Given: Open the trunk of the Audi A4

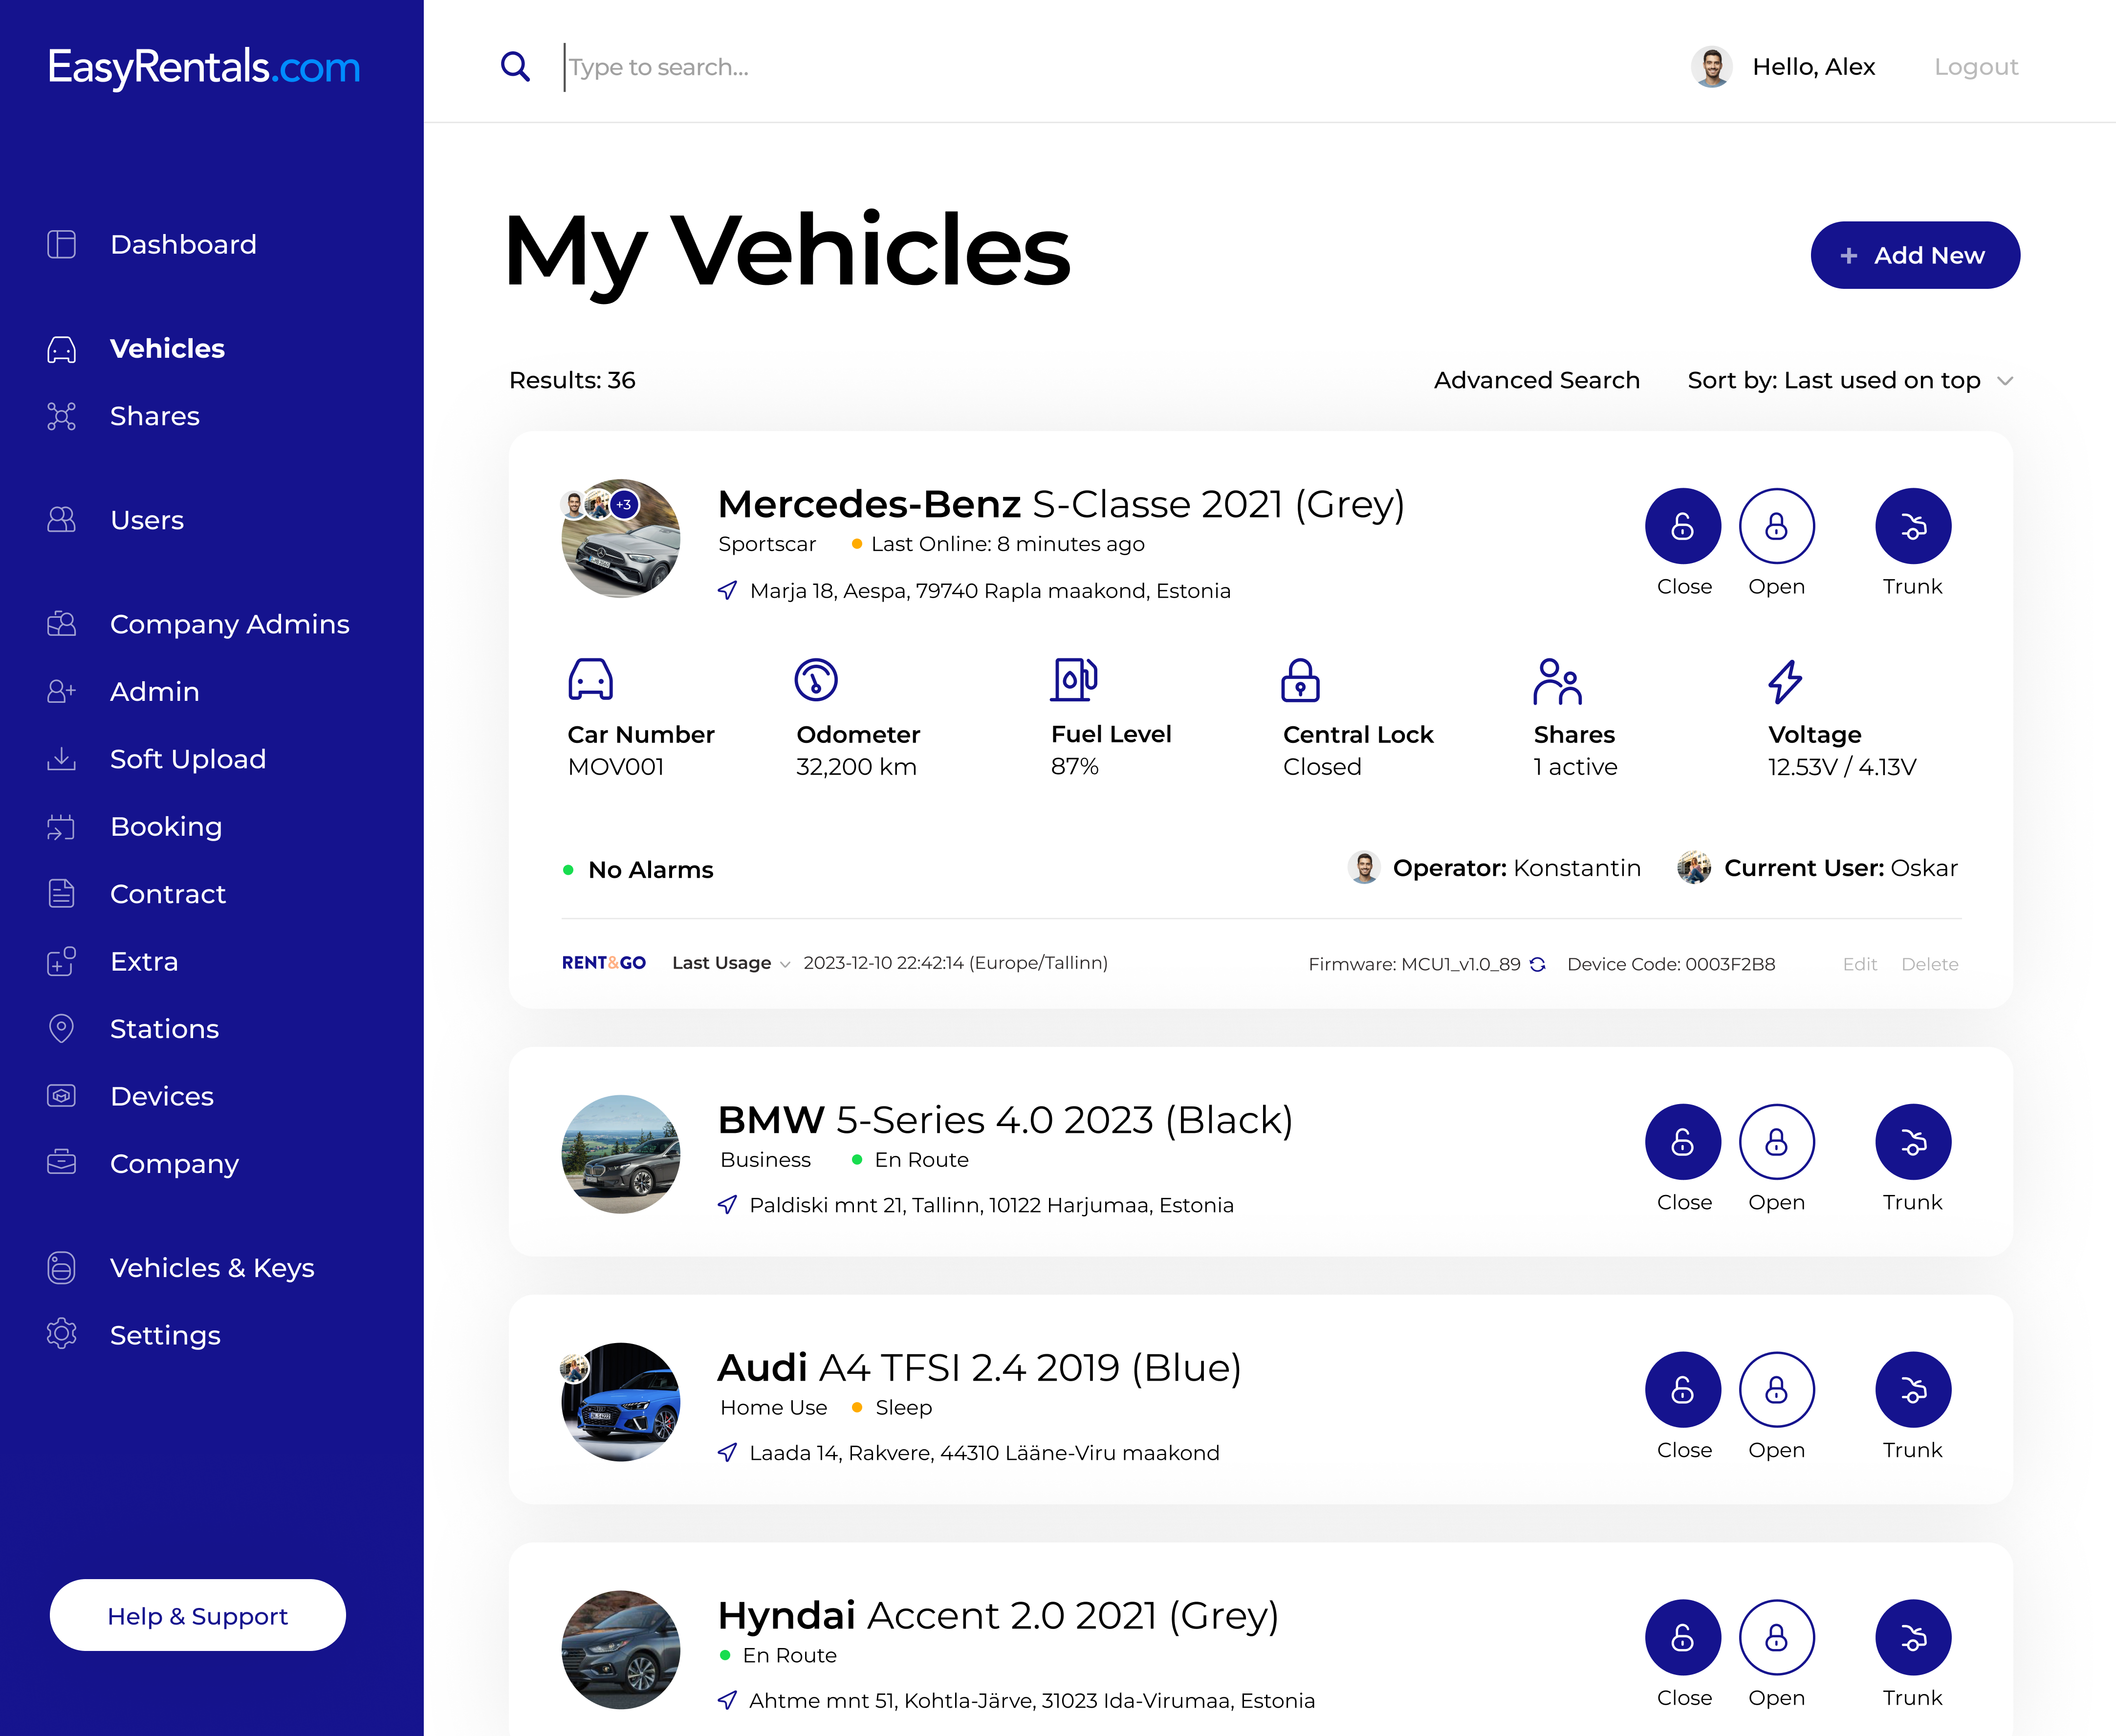Looking at the screenshot, I should [1912, 1389].
